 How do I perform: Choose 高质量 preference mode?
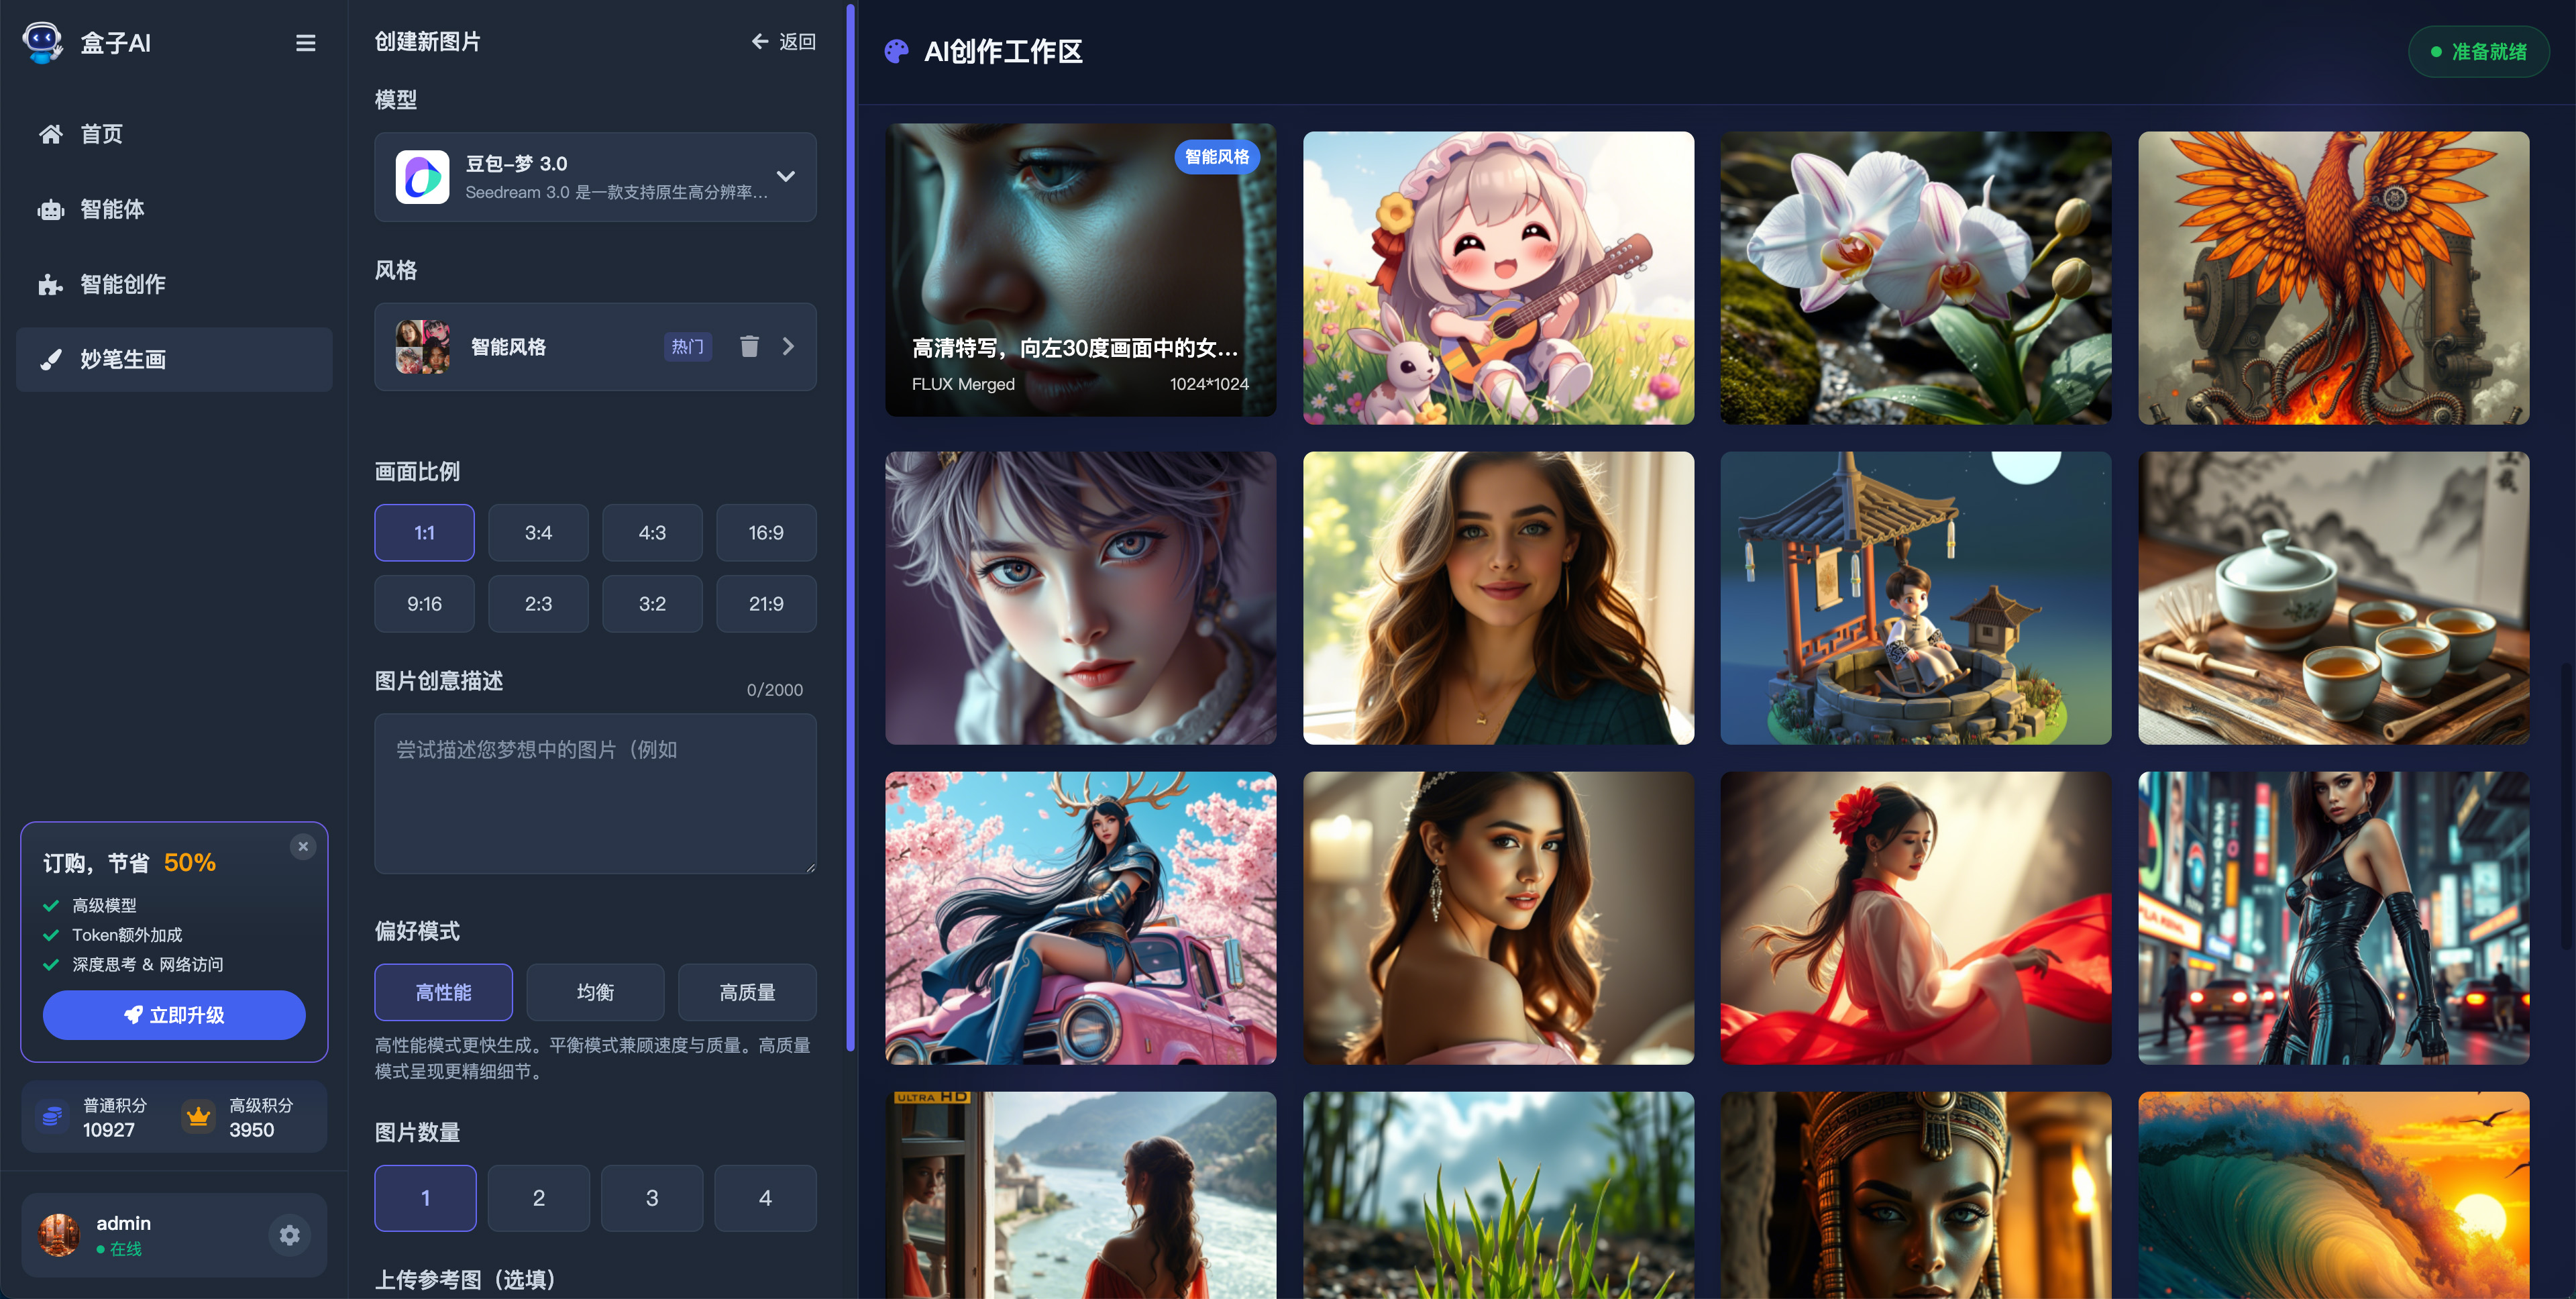pyautogui.click(x=747, y=992)
